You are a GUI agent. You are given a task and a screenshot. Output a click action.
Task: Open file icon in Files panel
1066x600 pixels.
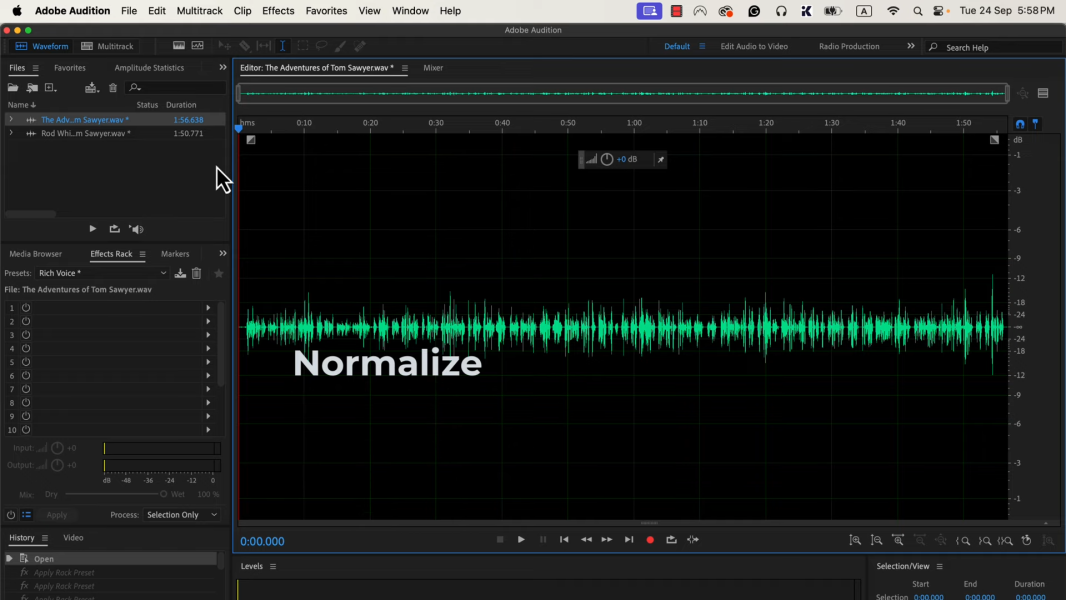13,87
